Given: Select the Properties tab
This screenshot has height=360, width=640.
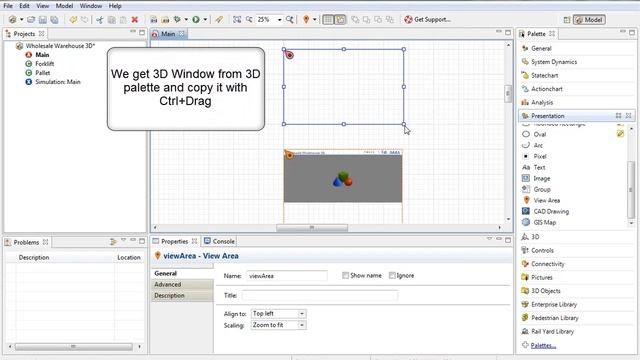Looking at the screenshot, I should (x=174, y=241).
